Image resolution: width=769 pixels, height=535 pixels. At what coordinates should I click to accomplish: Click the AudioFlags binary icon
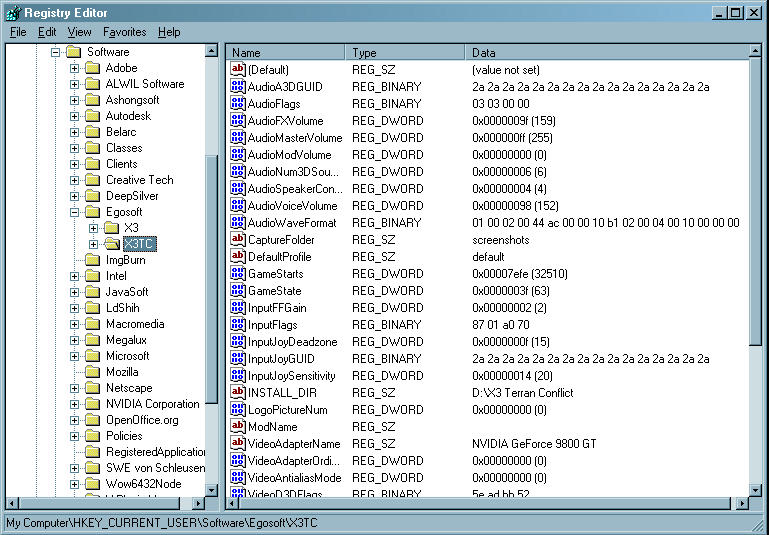coord(238,103)
